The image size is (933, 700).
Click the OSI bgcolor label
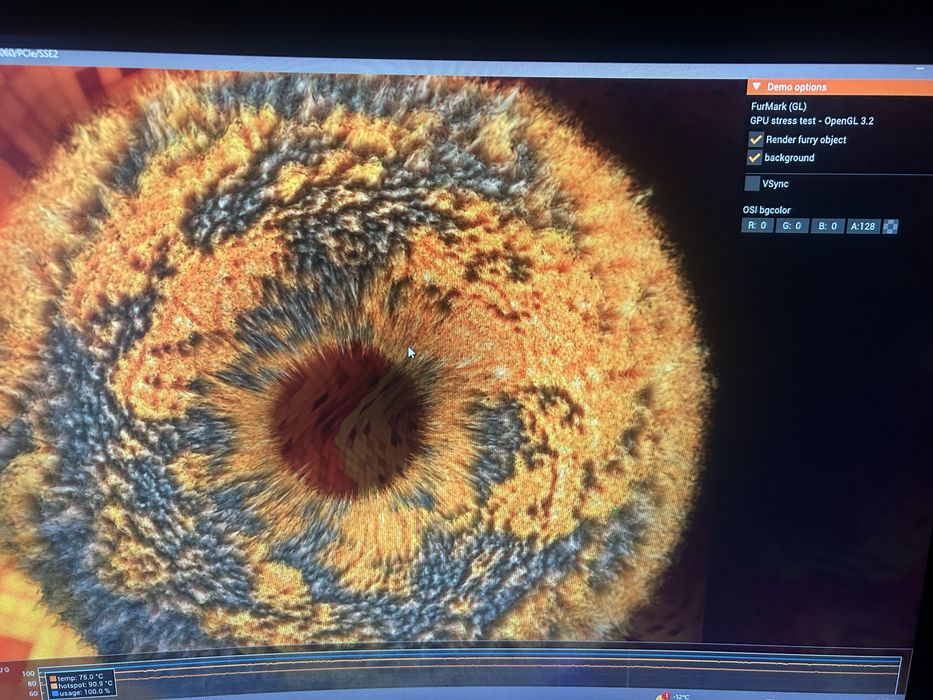[766, 210]
